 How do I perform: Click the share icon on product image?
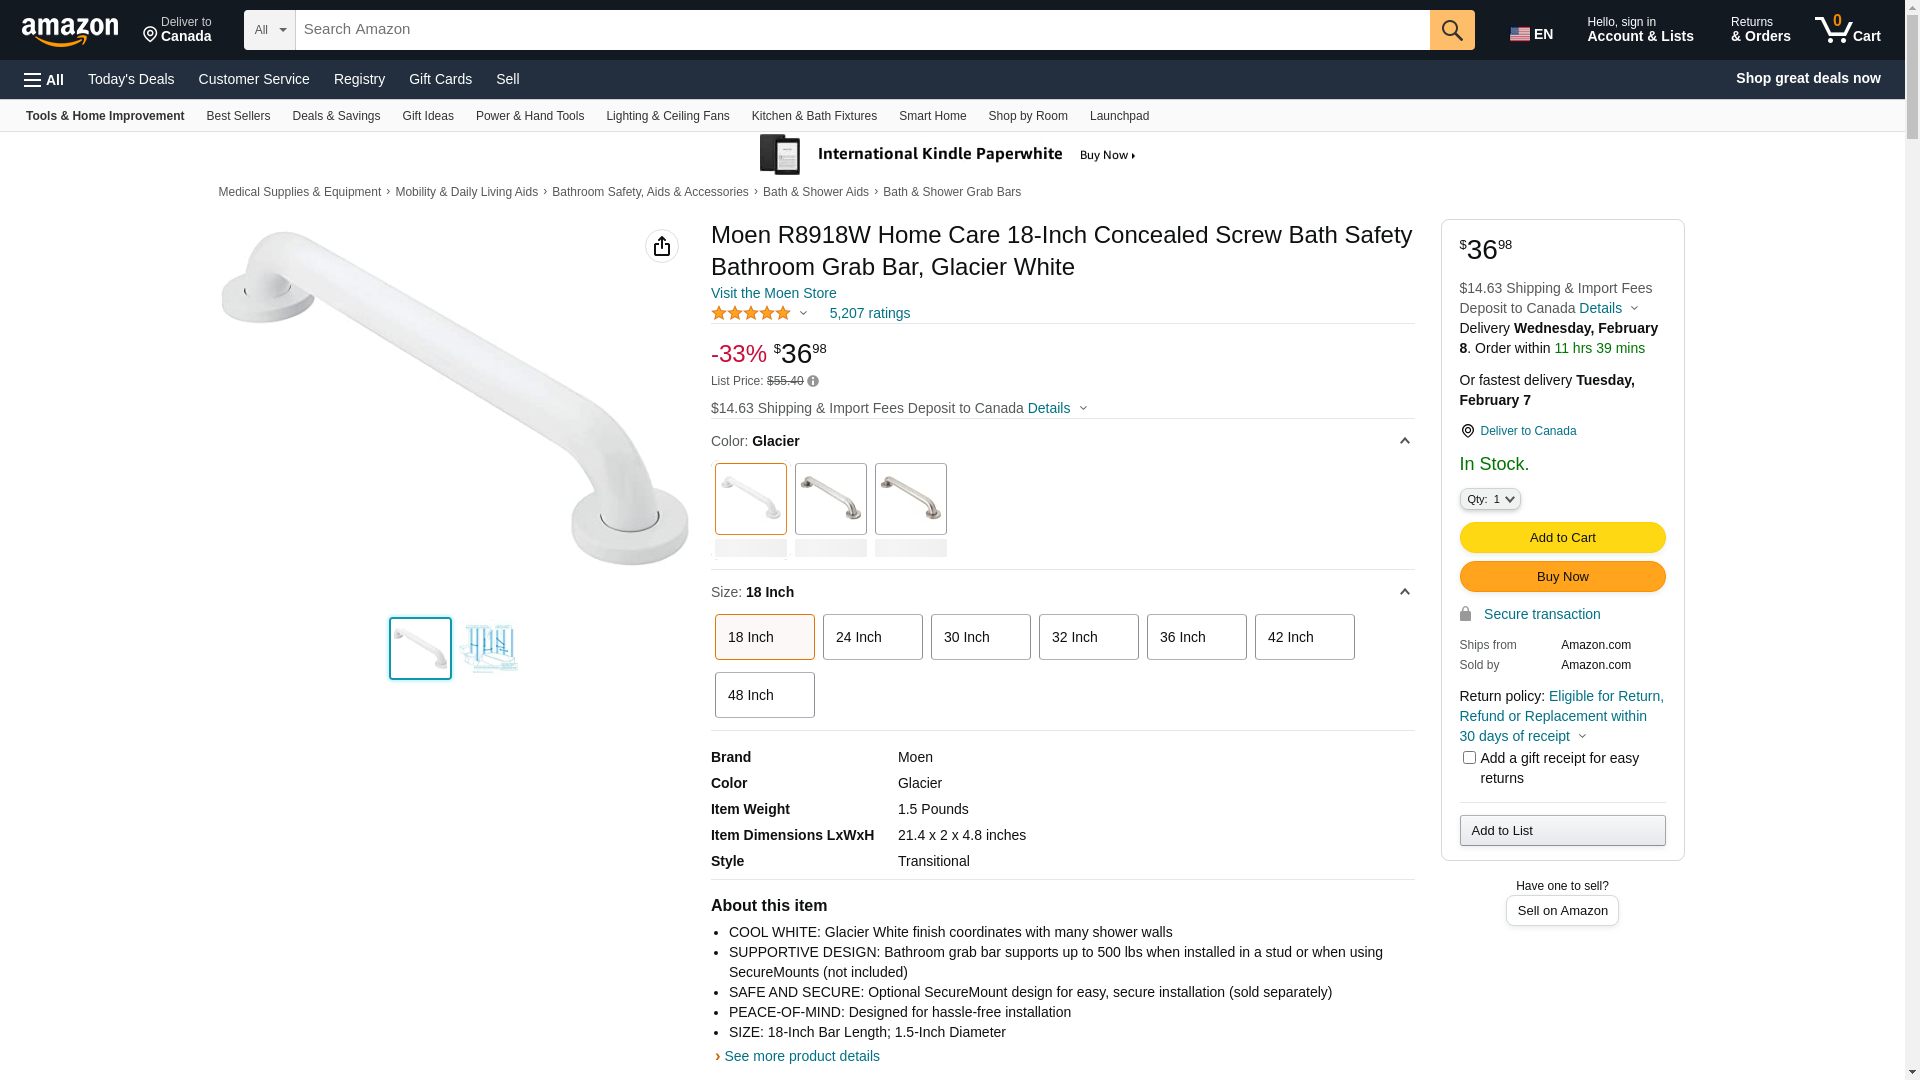tap(662, 246)
